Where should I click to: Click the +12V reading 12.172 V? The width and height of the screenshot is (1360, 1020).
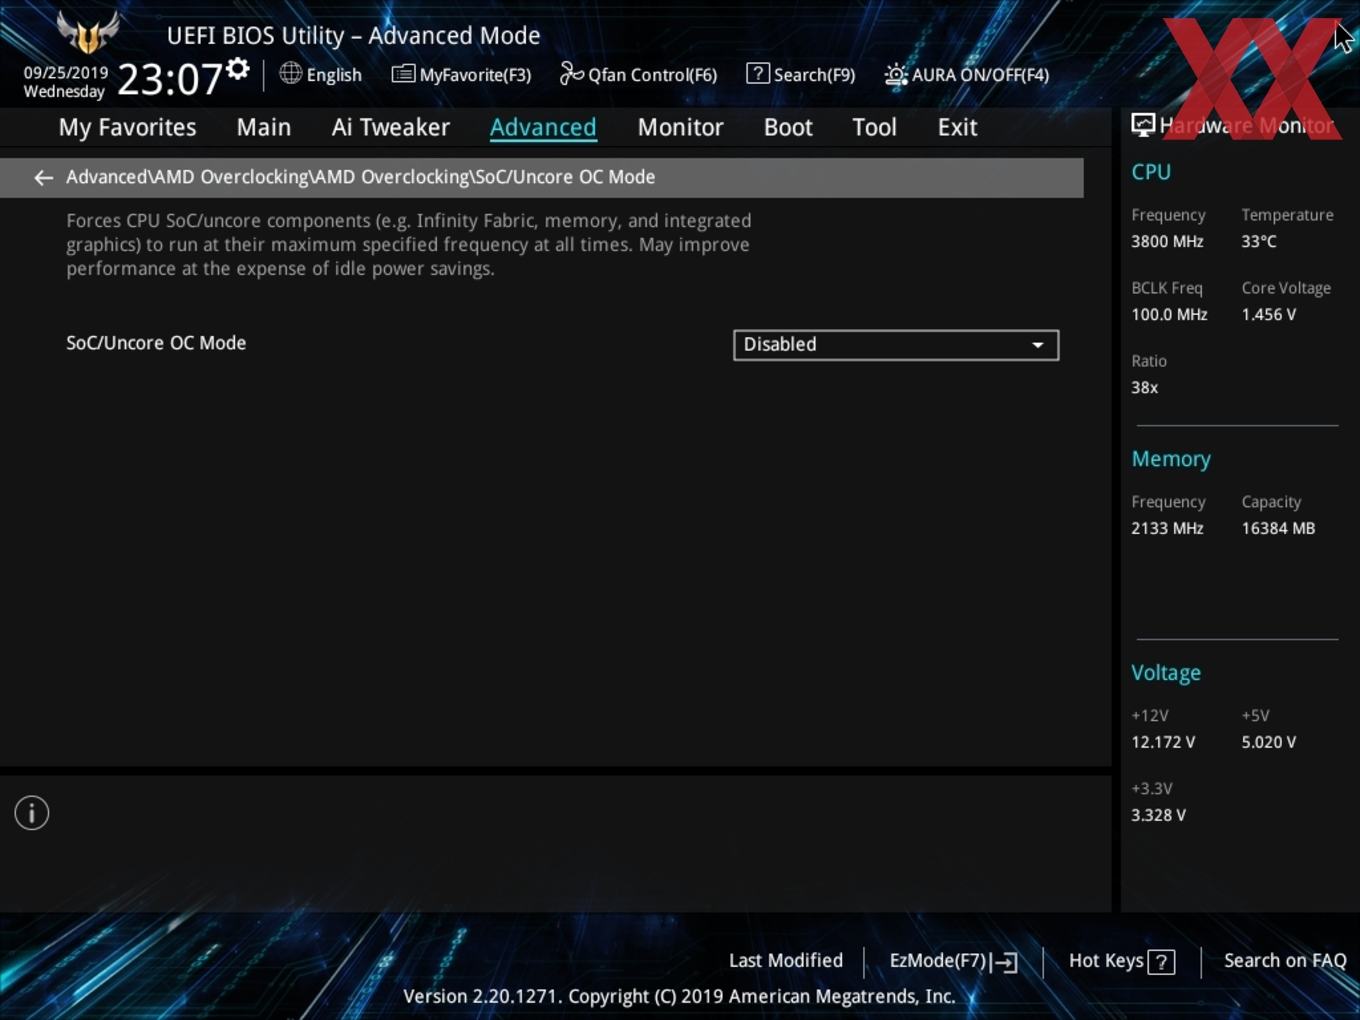pyautogui.click(x=1163, y=742)
